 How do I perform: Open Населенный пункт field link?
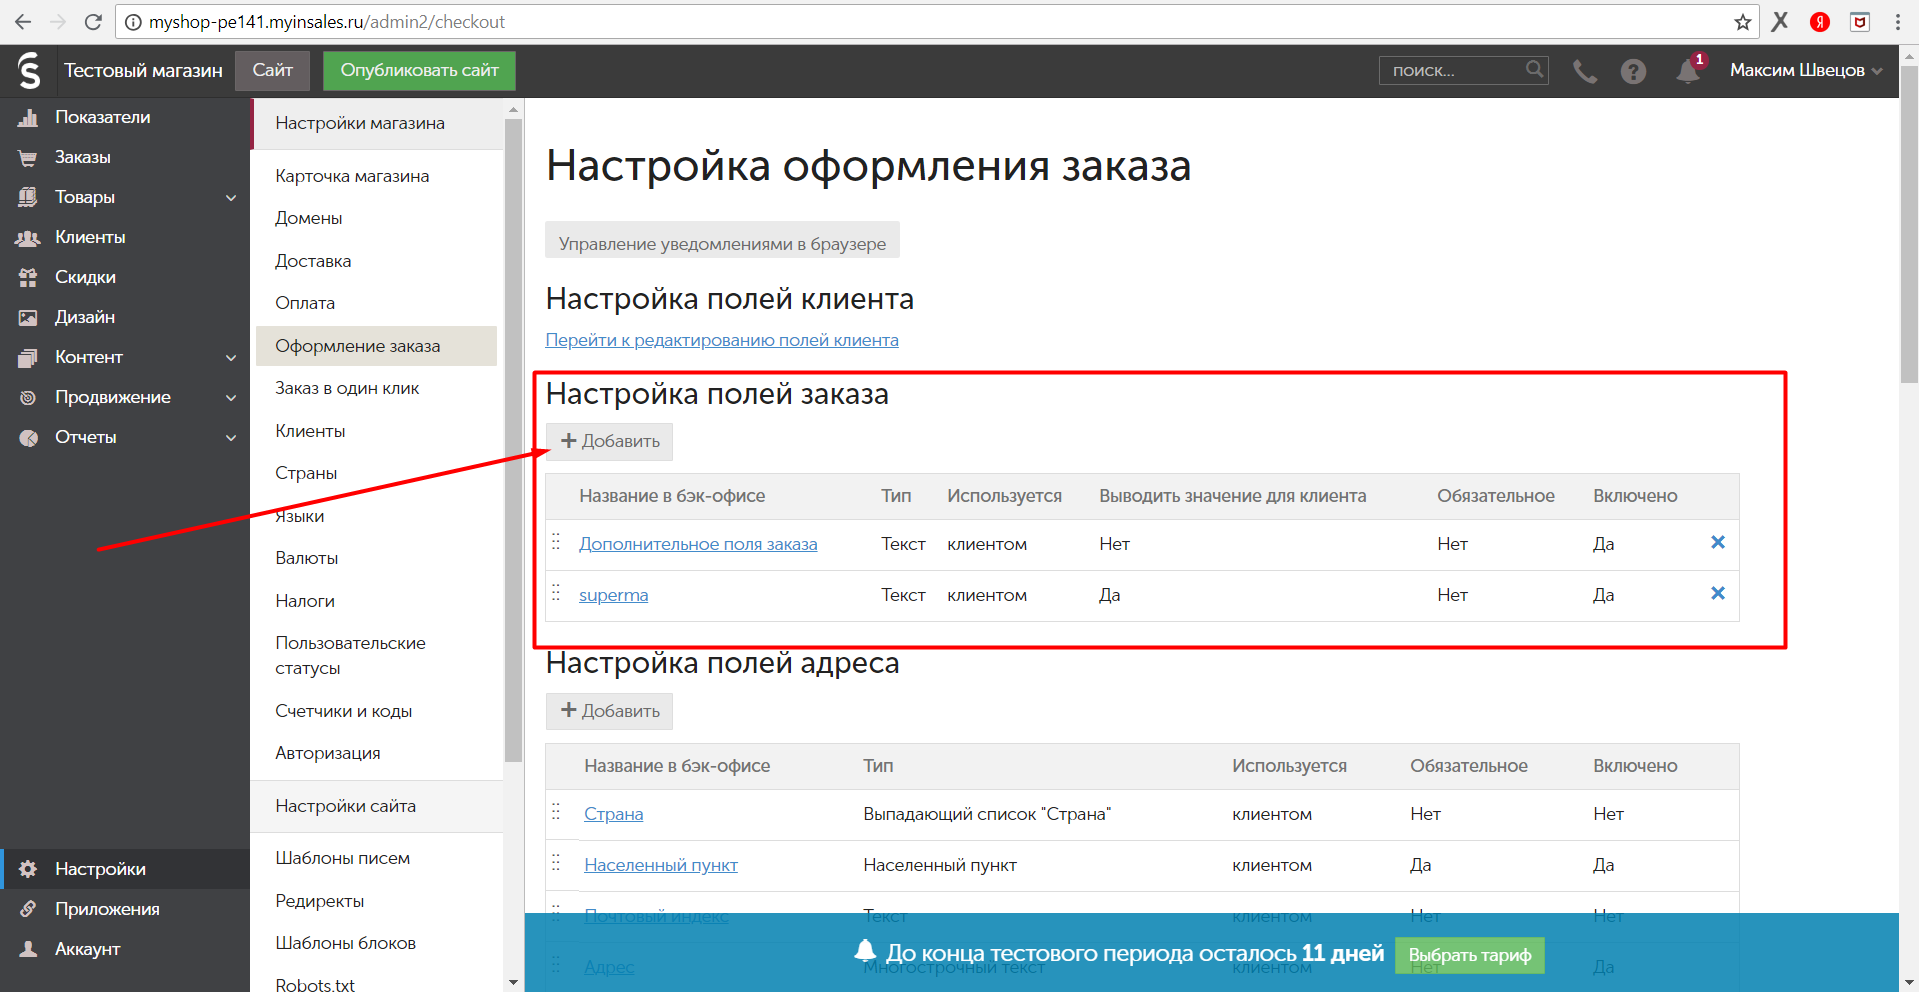661,865
